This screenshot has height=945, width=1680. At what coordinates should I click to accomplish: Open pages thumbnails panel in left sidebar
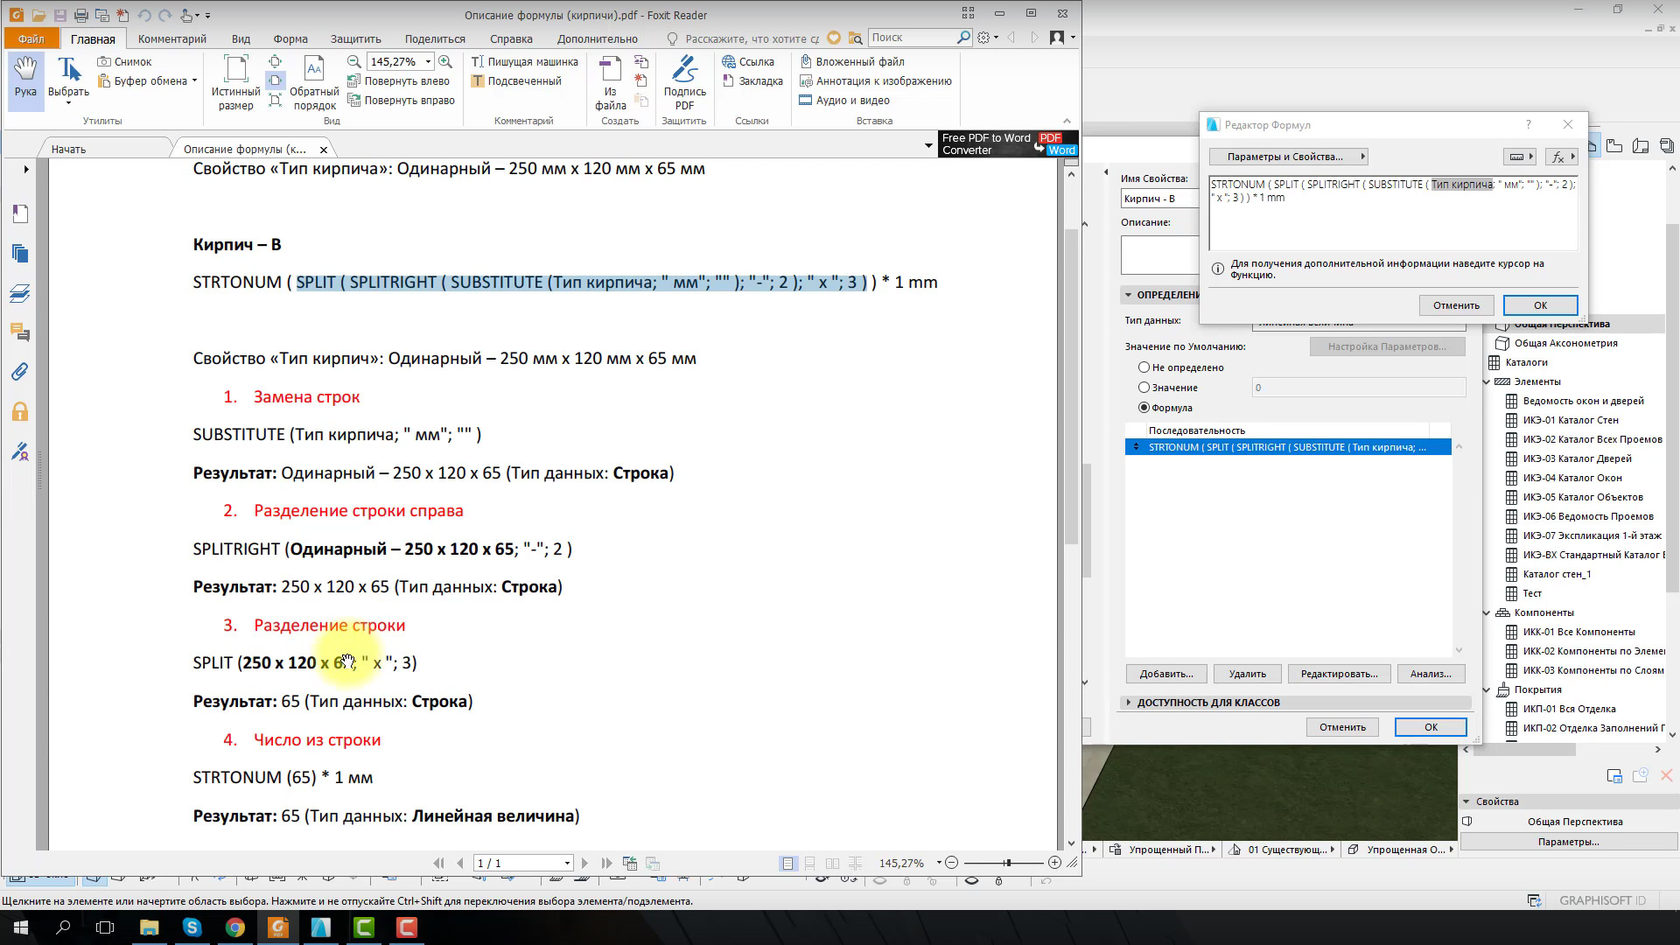pyautogui.click(x=20, y=253)
